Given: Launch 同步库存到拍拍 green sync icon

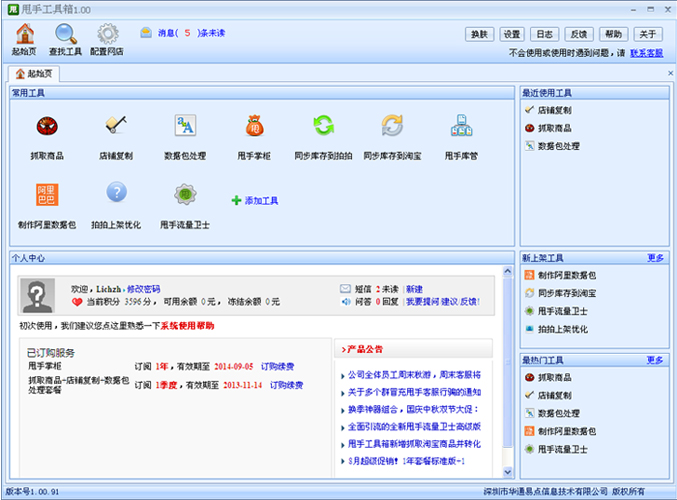Looking at the screenshot, I should [x=323, y=126].
